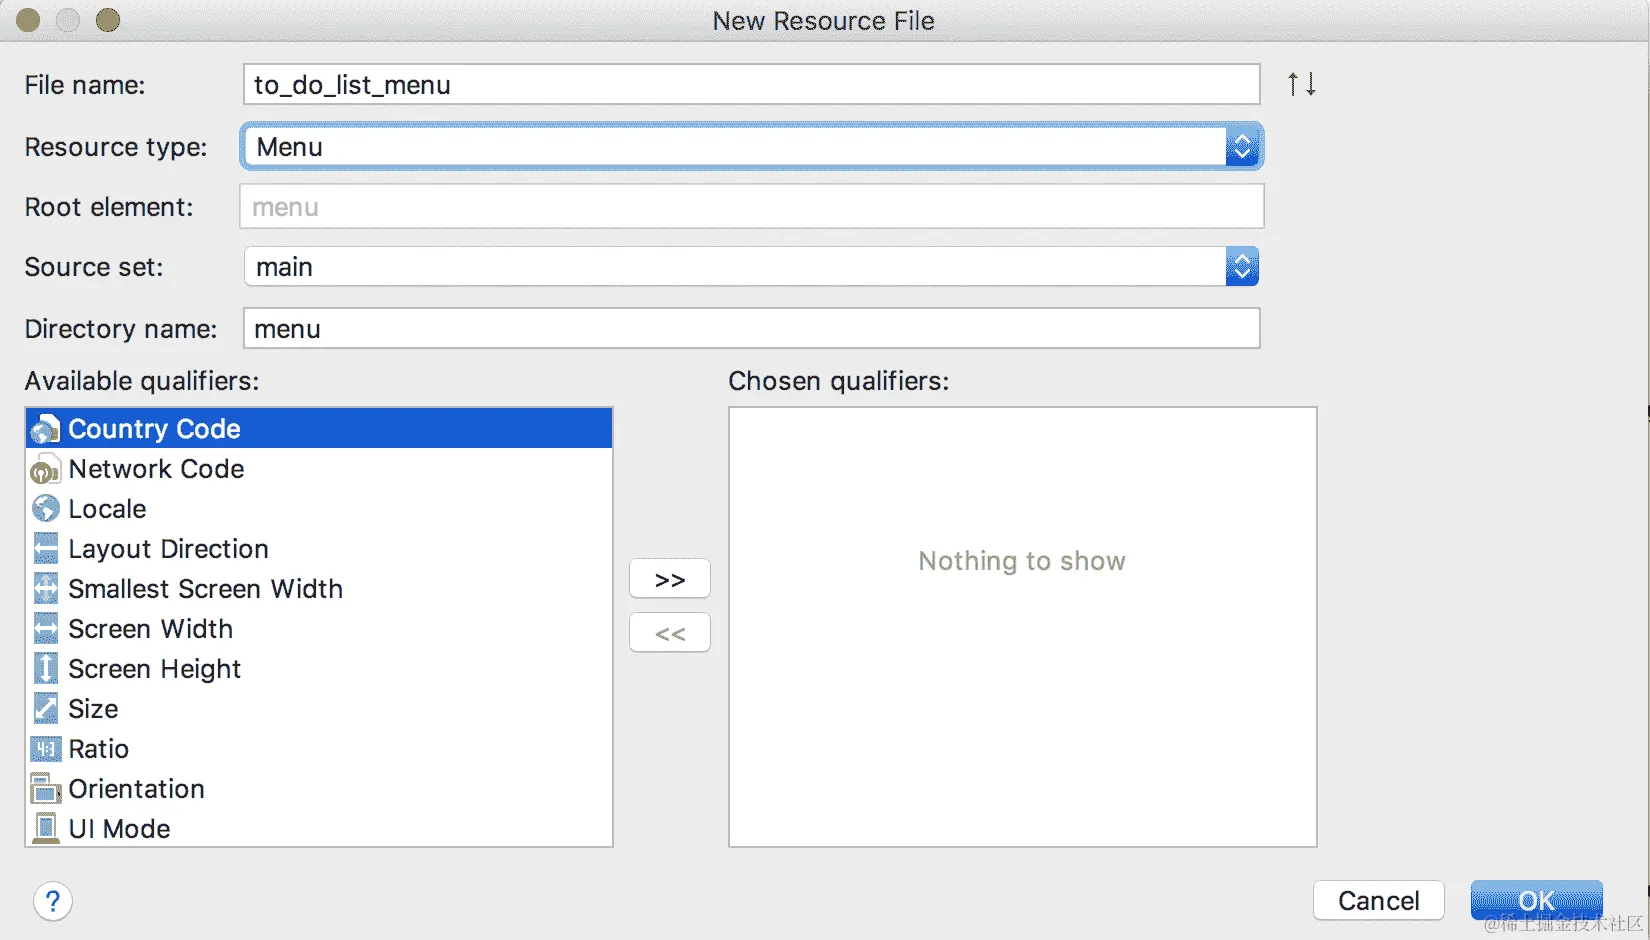Click the Screen Width icon

tap(46, 629)
